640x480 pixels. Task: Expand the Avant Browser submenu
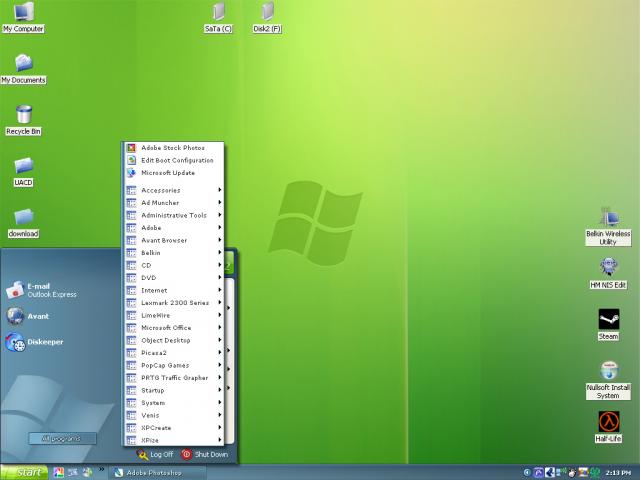173,240
